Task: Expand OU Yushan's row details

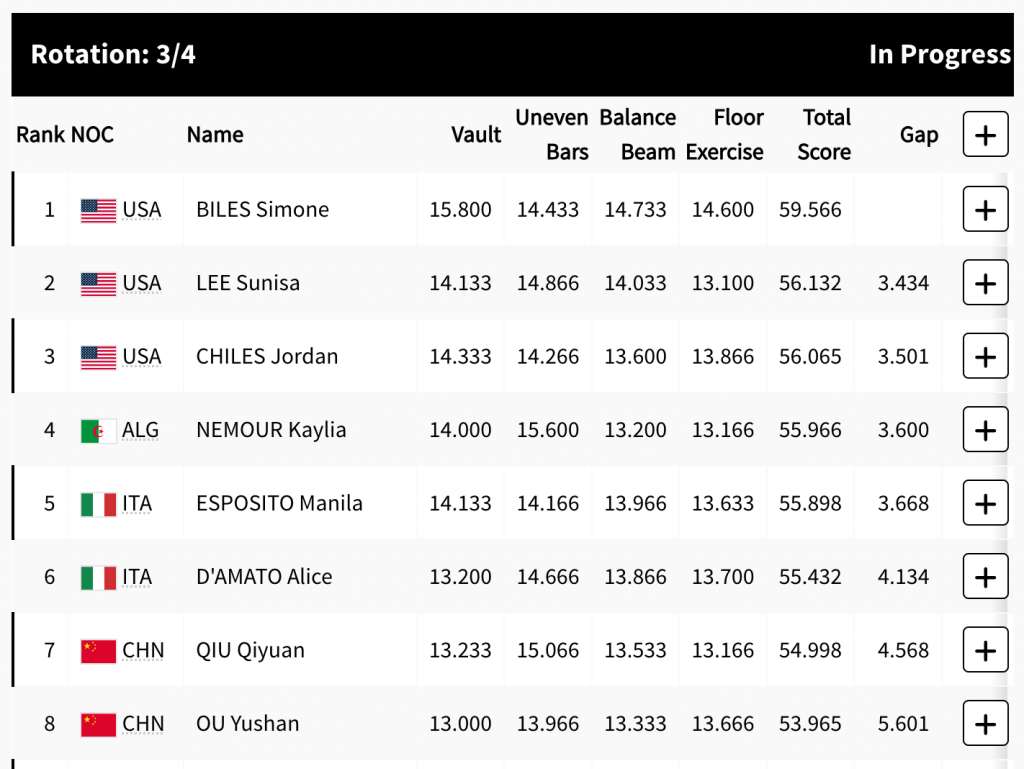Action: tap(985, 724)
